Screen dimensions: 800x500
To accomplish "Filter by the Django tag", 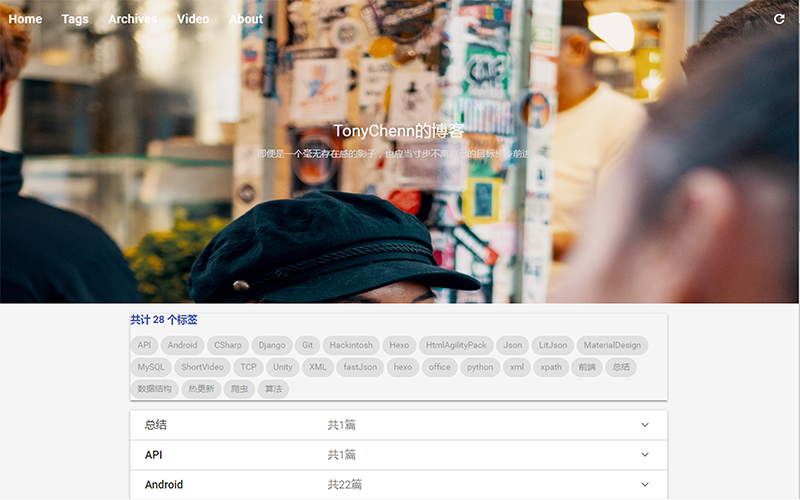I will 272,345.
